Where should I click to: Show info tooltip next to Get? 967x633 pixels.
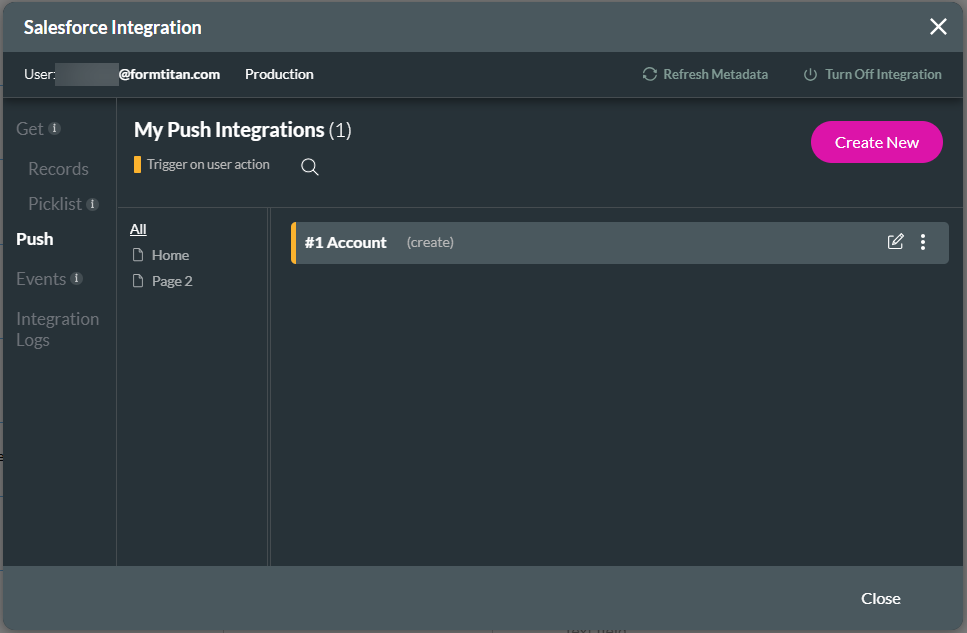pos(54,128)
